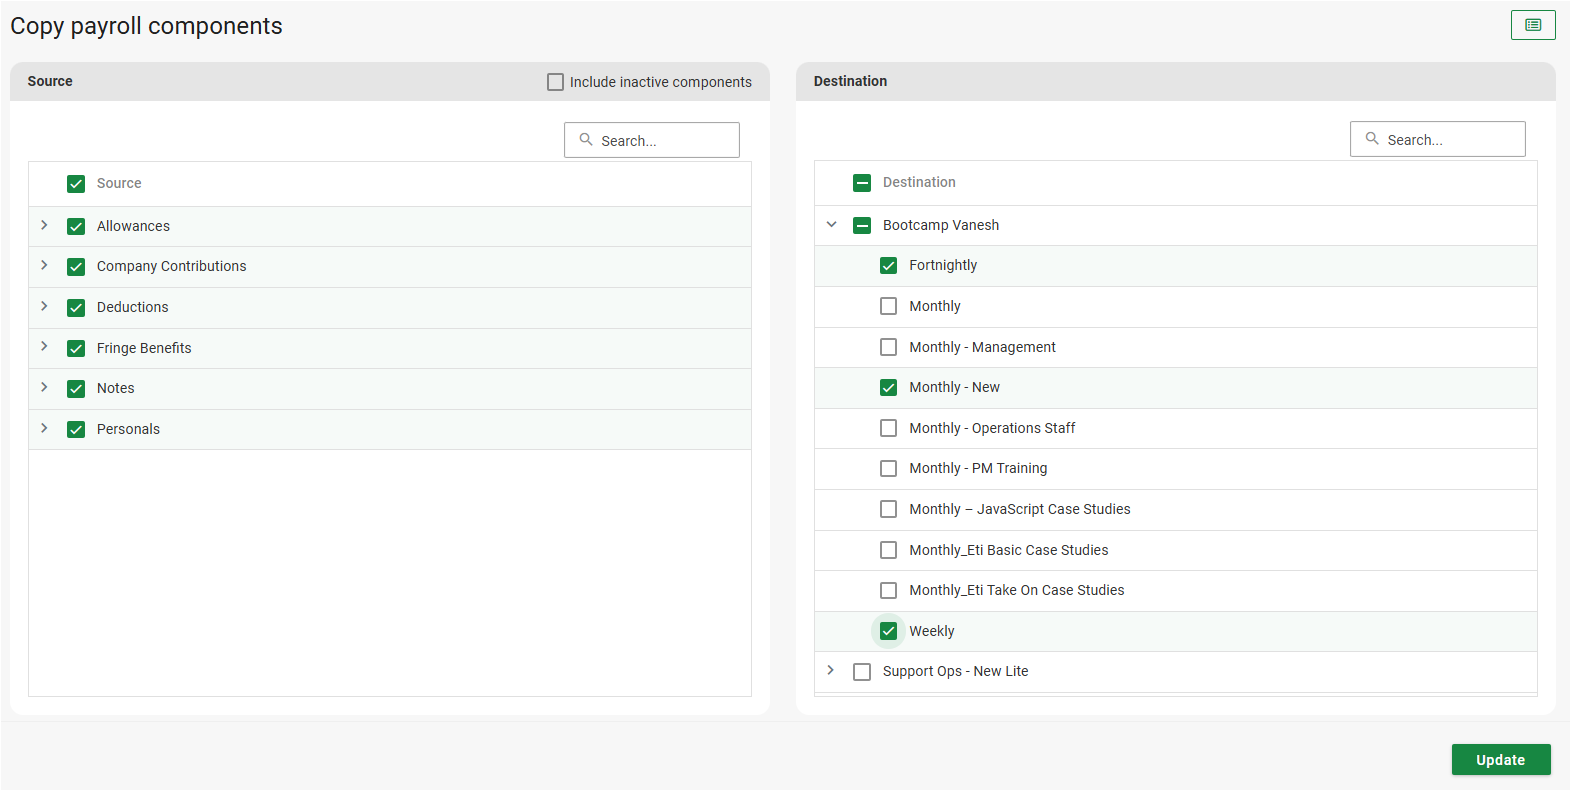Click the Destination search magnifier icon

coord(1372,139)
